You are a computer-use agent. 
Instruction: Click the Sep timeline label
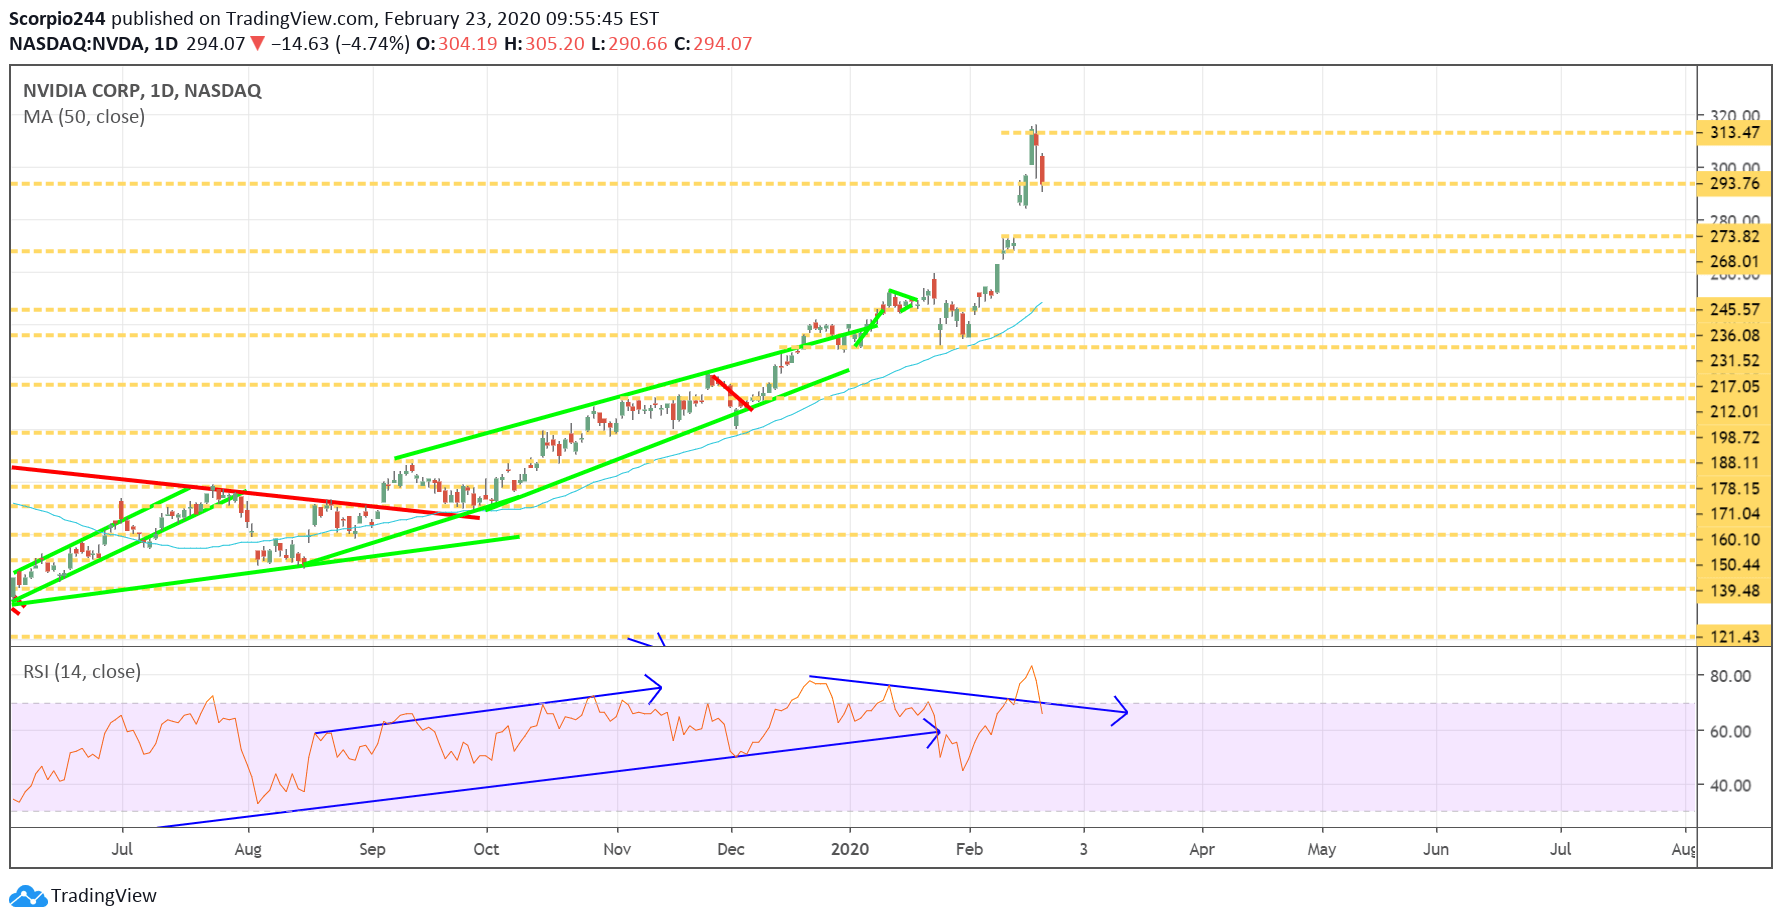(x=372, y=849)
